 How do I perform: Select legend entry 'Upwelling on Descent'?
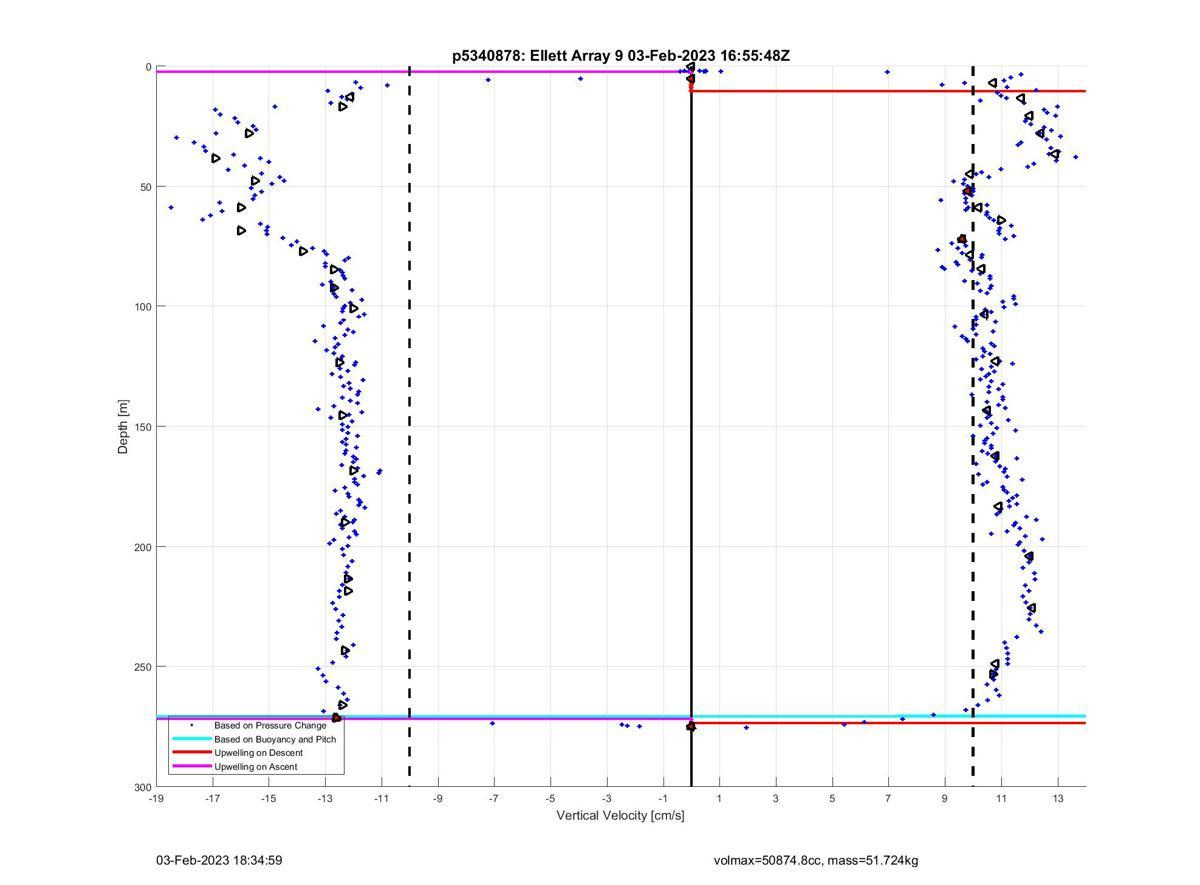(258, 752)
